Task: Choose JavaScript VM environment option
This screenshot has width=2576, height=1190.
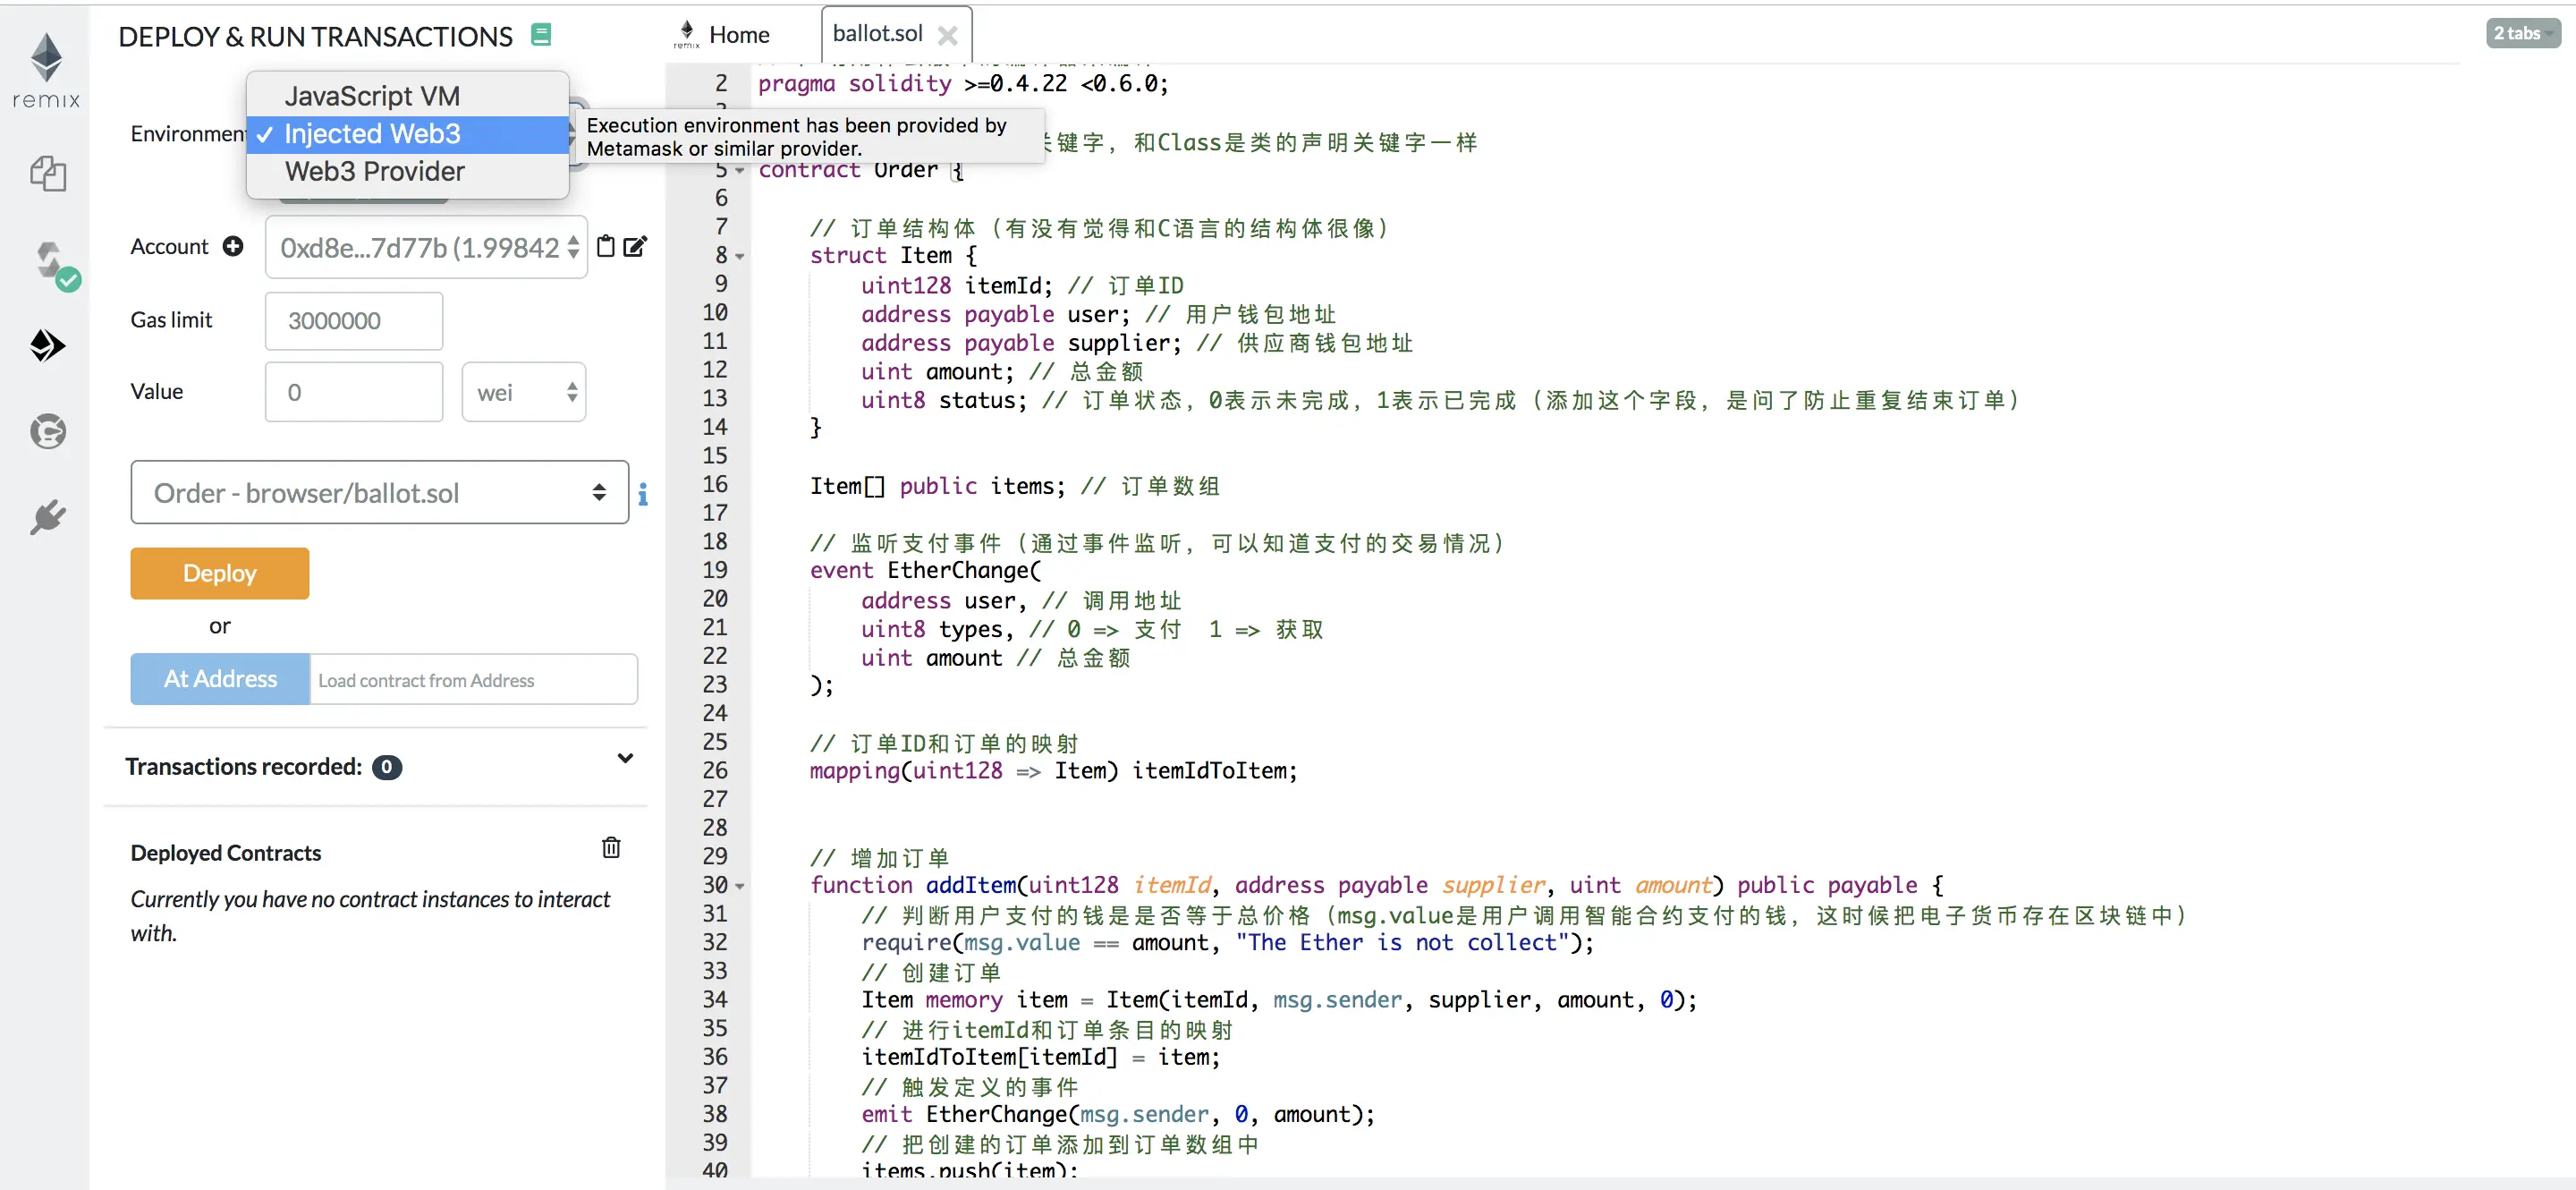Action: (371, 96)
